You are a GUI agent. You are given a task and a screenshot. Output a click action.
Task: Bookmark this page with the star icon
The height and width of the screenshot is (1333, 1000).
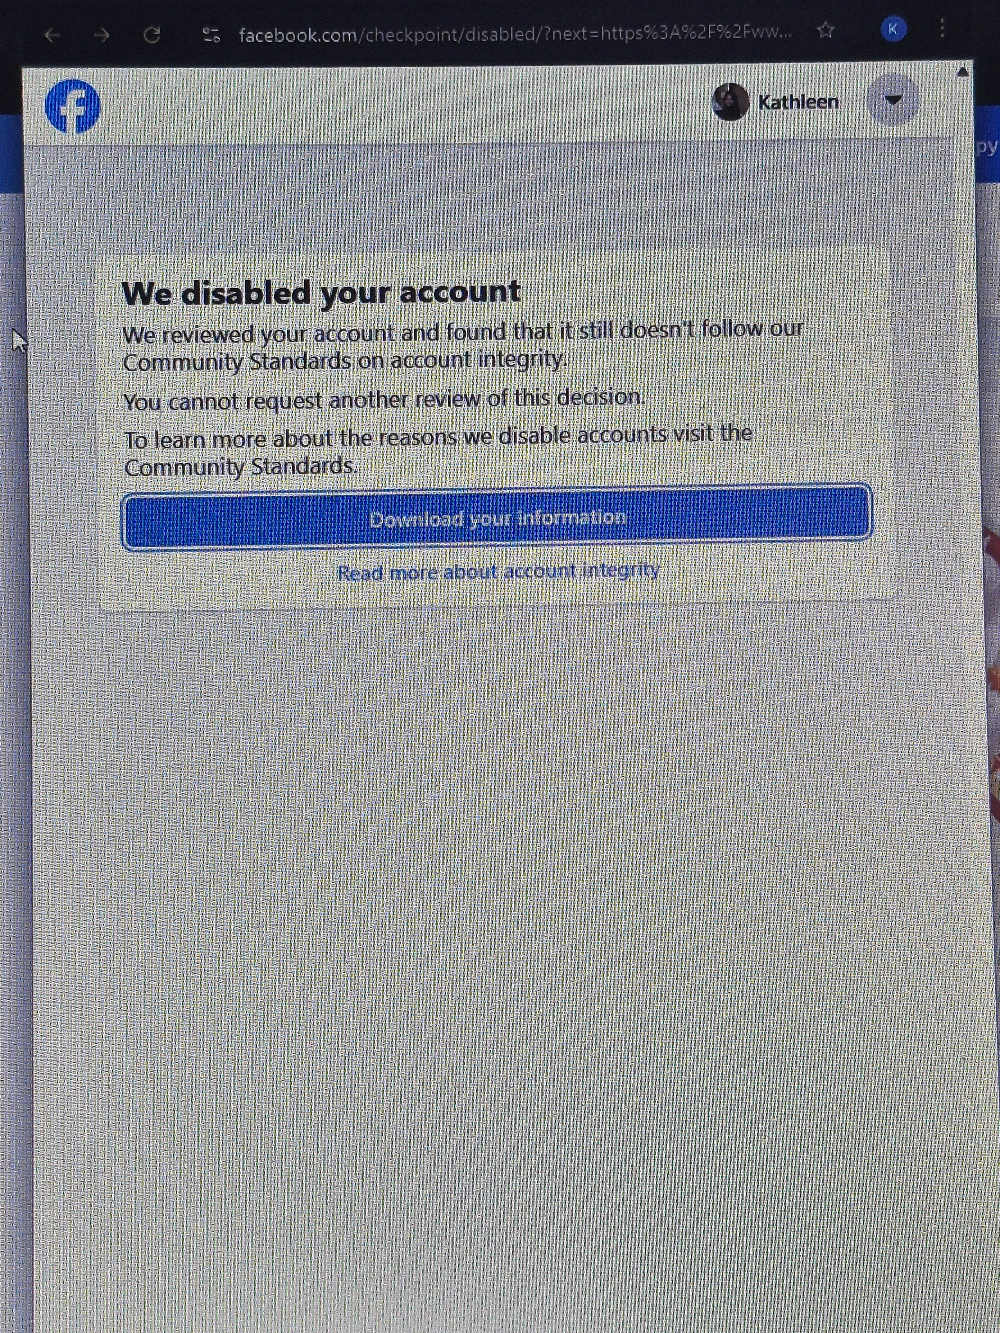[825, 30]
